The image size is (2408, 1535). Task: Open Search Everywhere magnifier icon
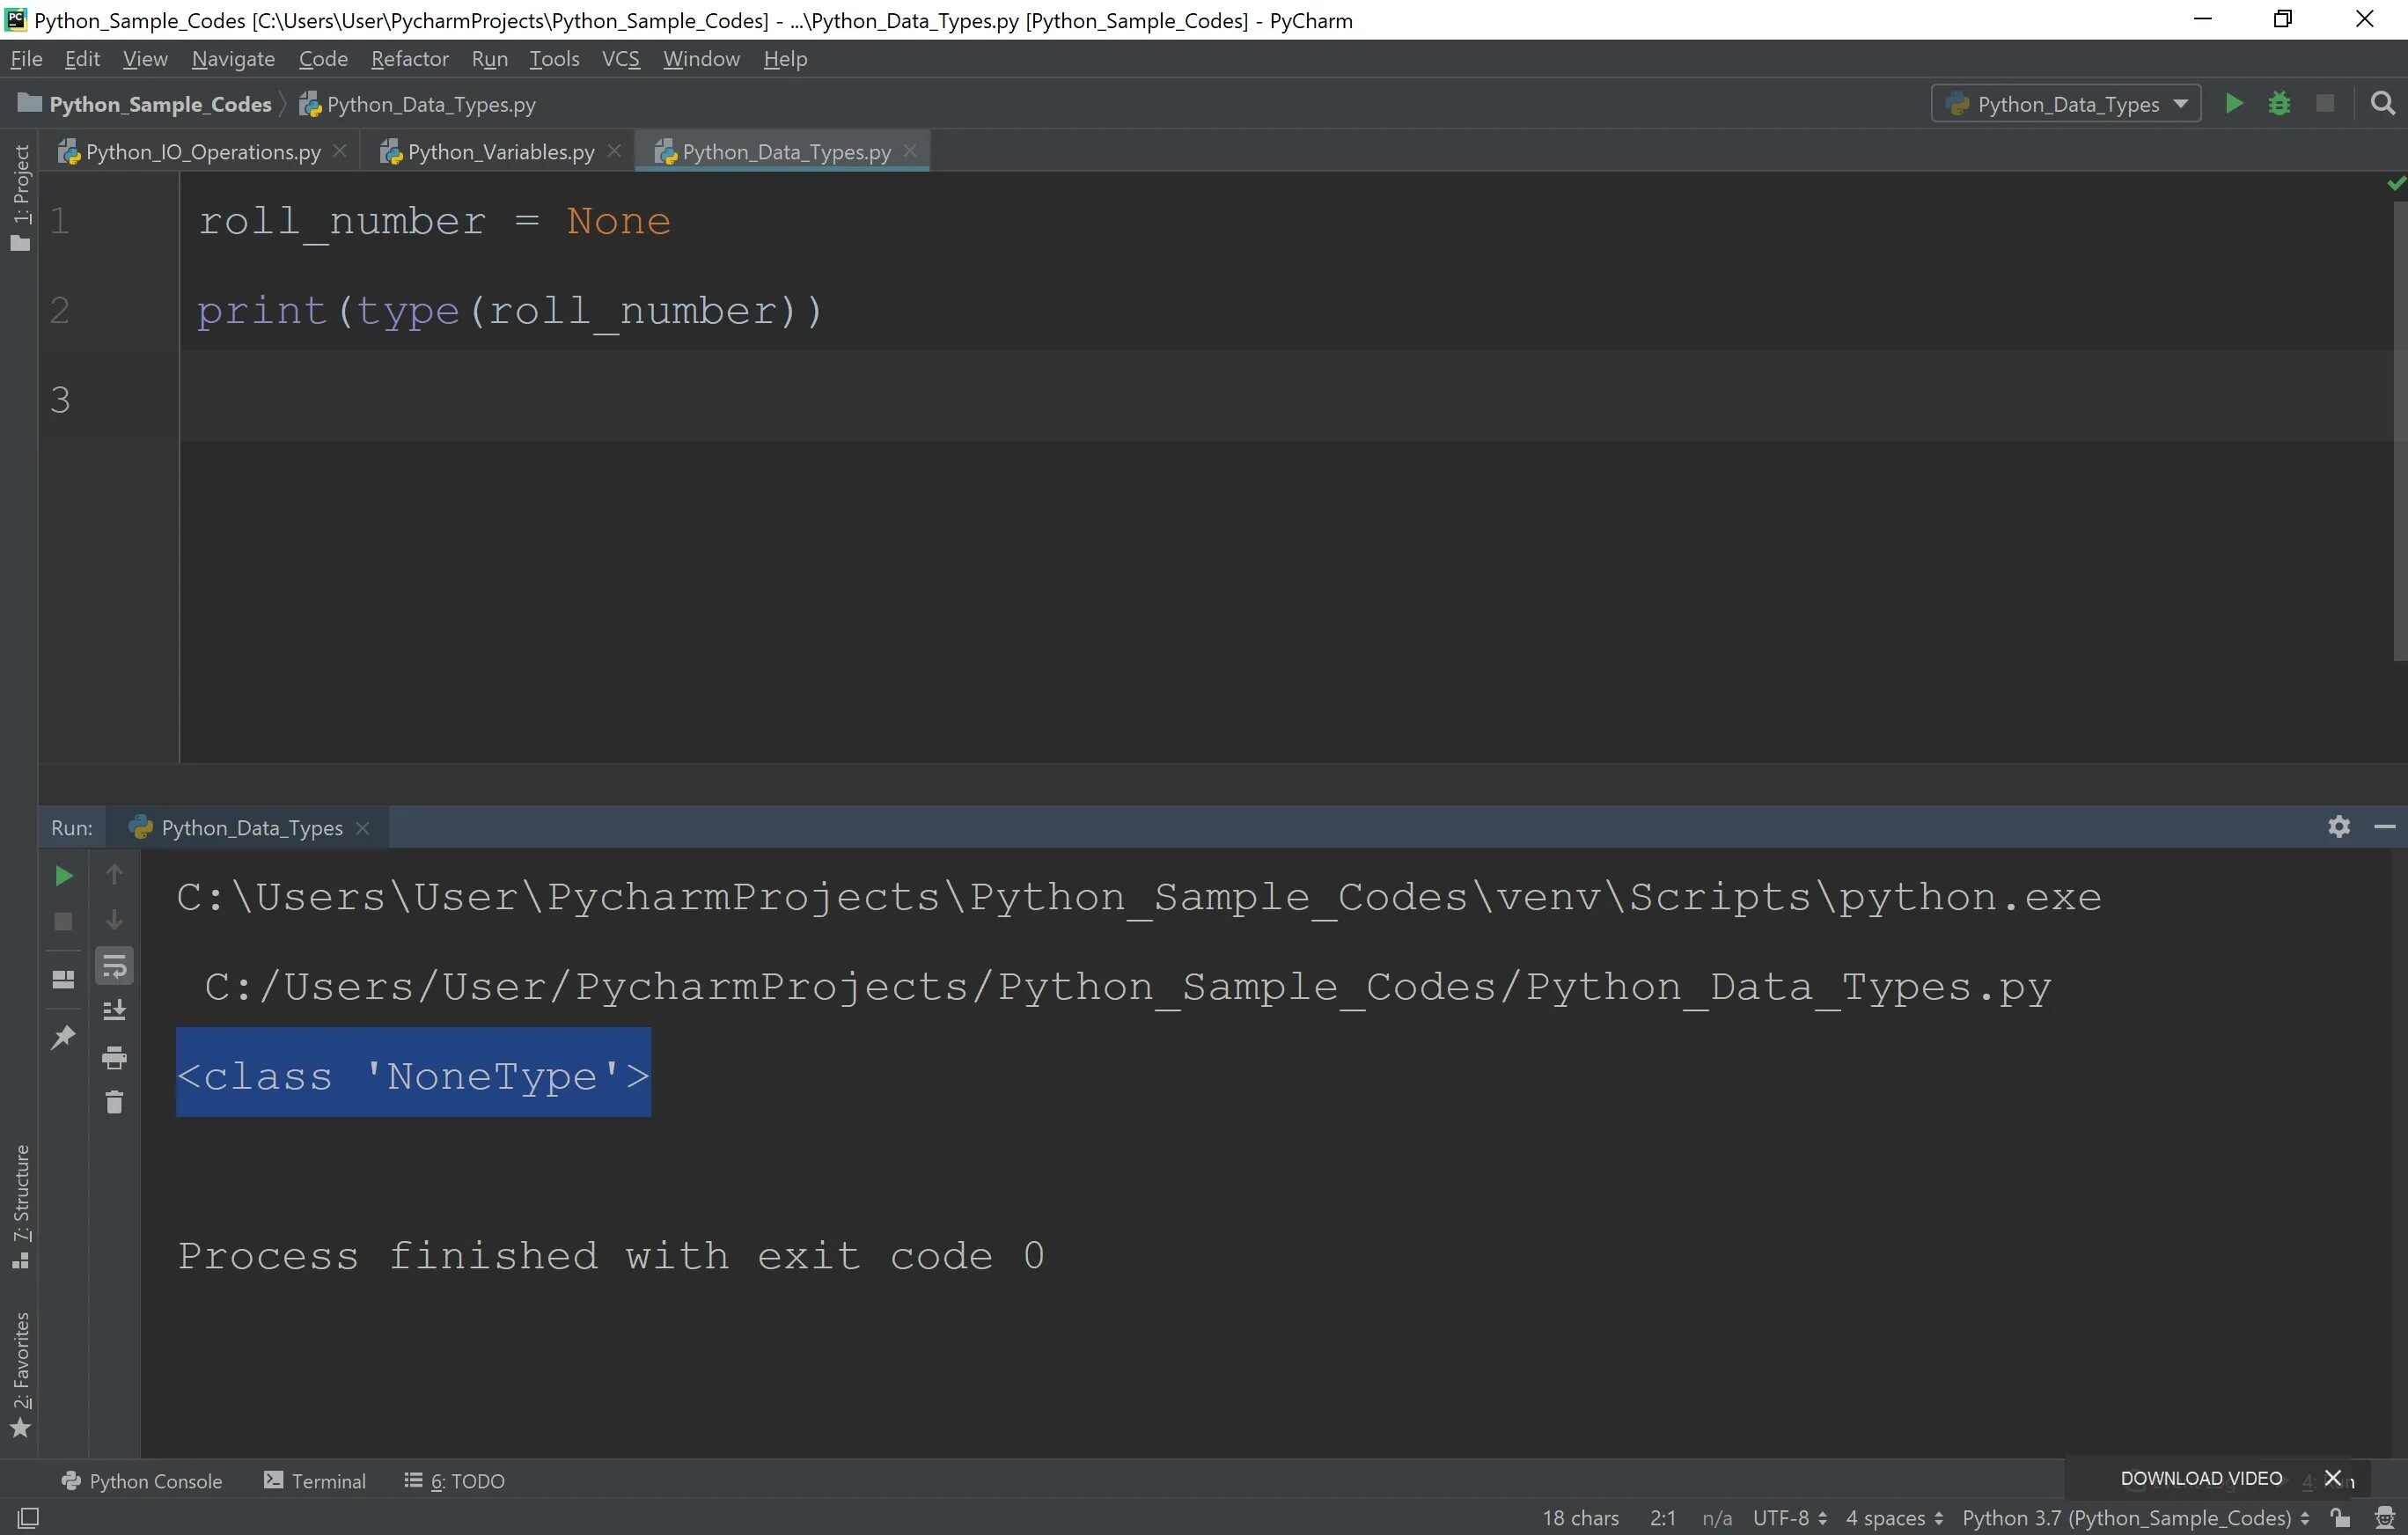tap(2383, 104)
